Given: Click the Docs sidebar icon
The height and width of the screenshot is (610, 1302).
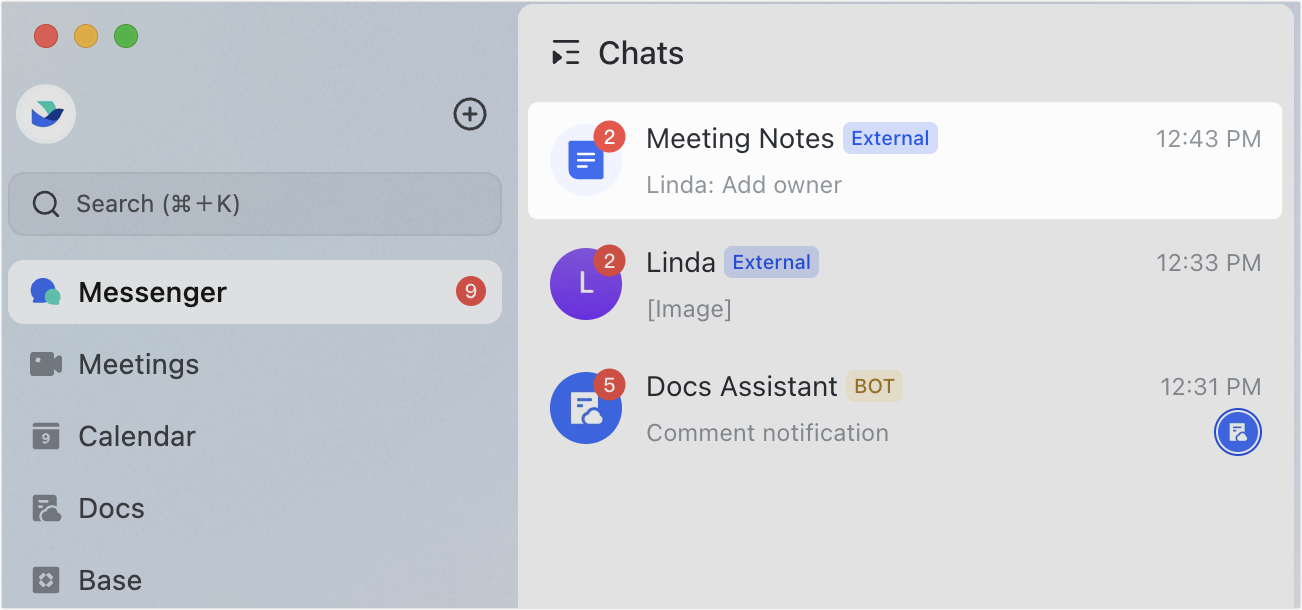Looking at the screenshot, I should pos(46,508).
